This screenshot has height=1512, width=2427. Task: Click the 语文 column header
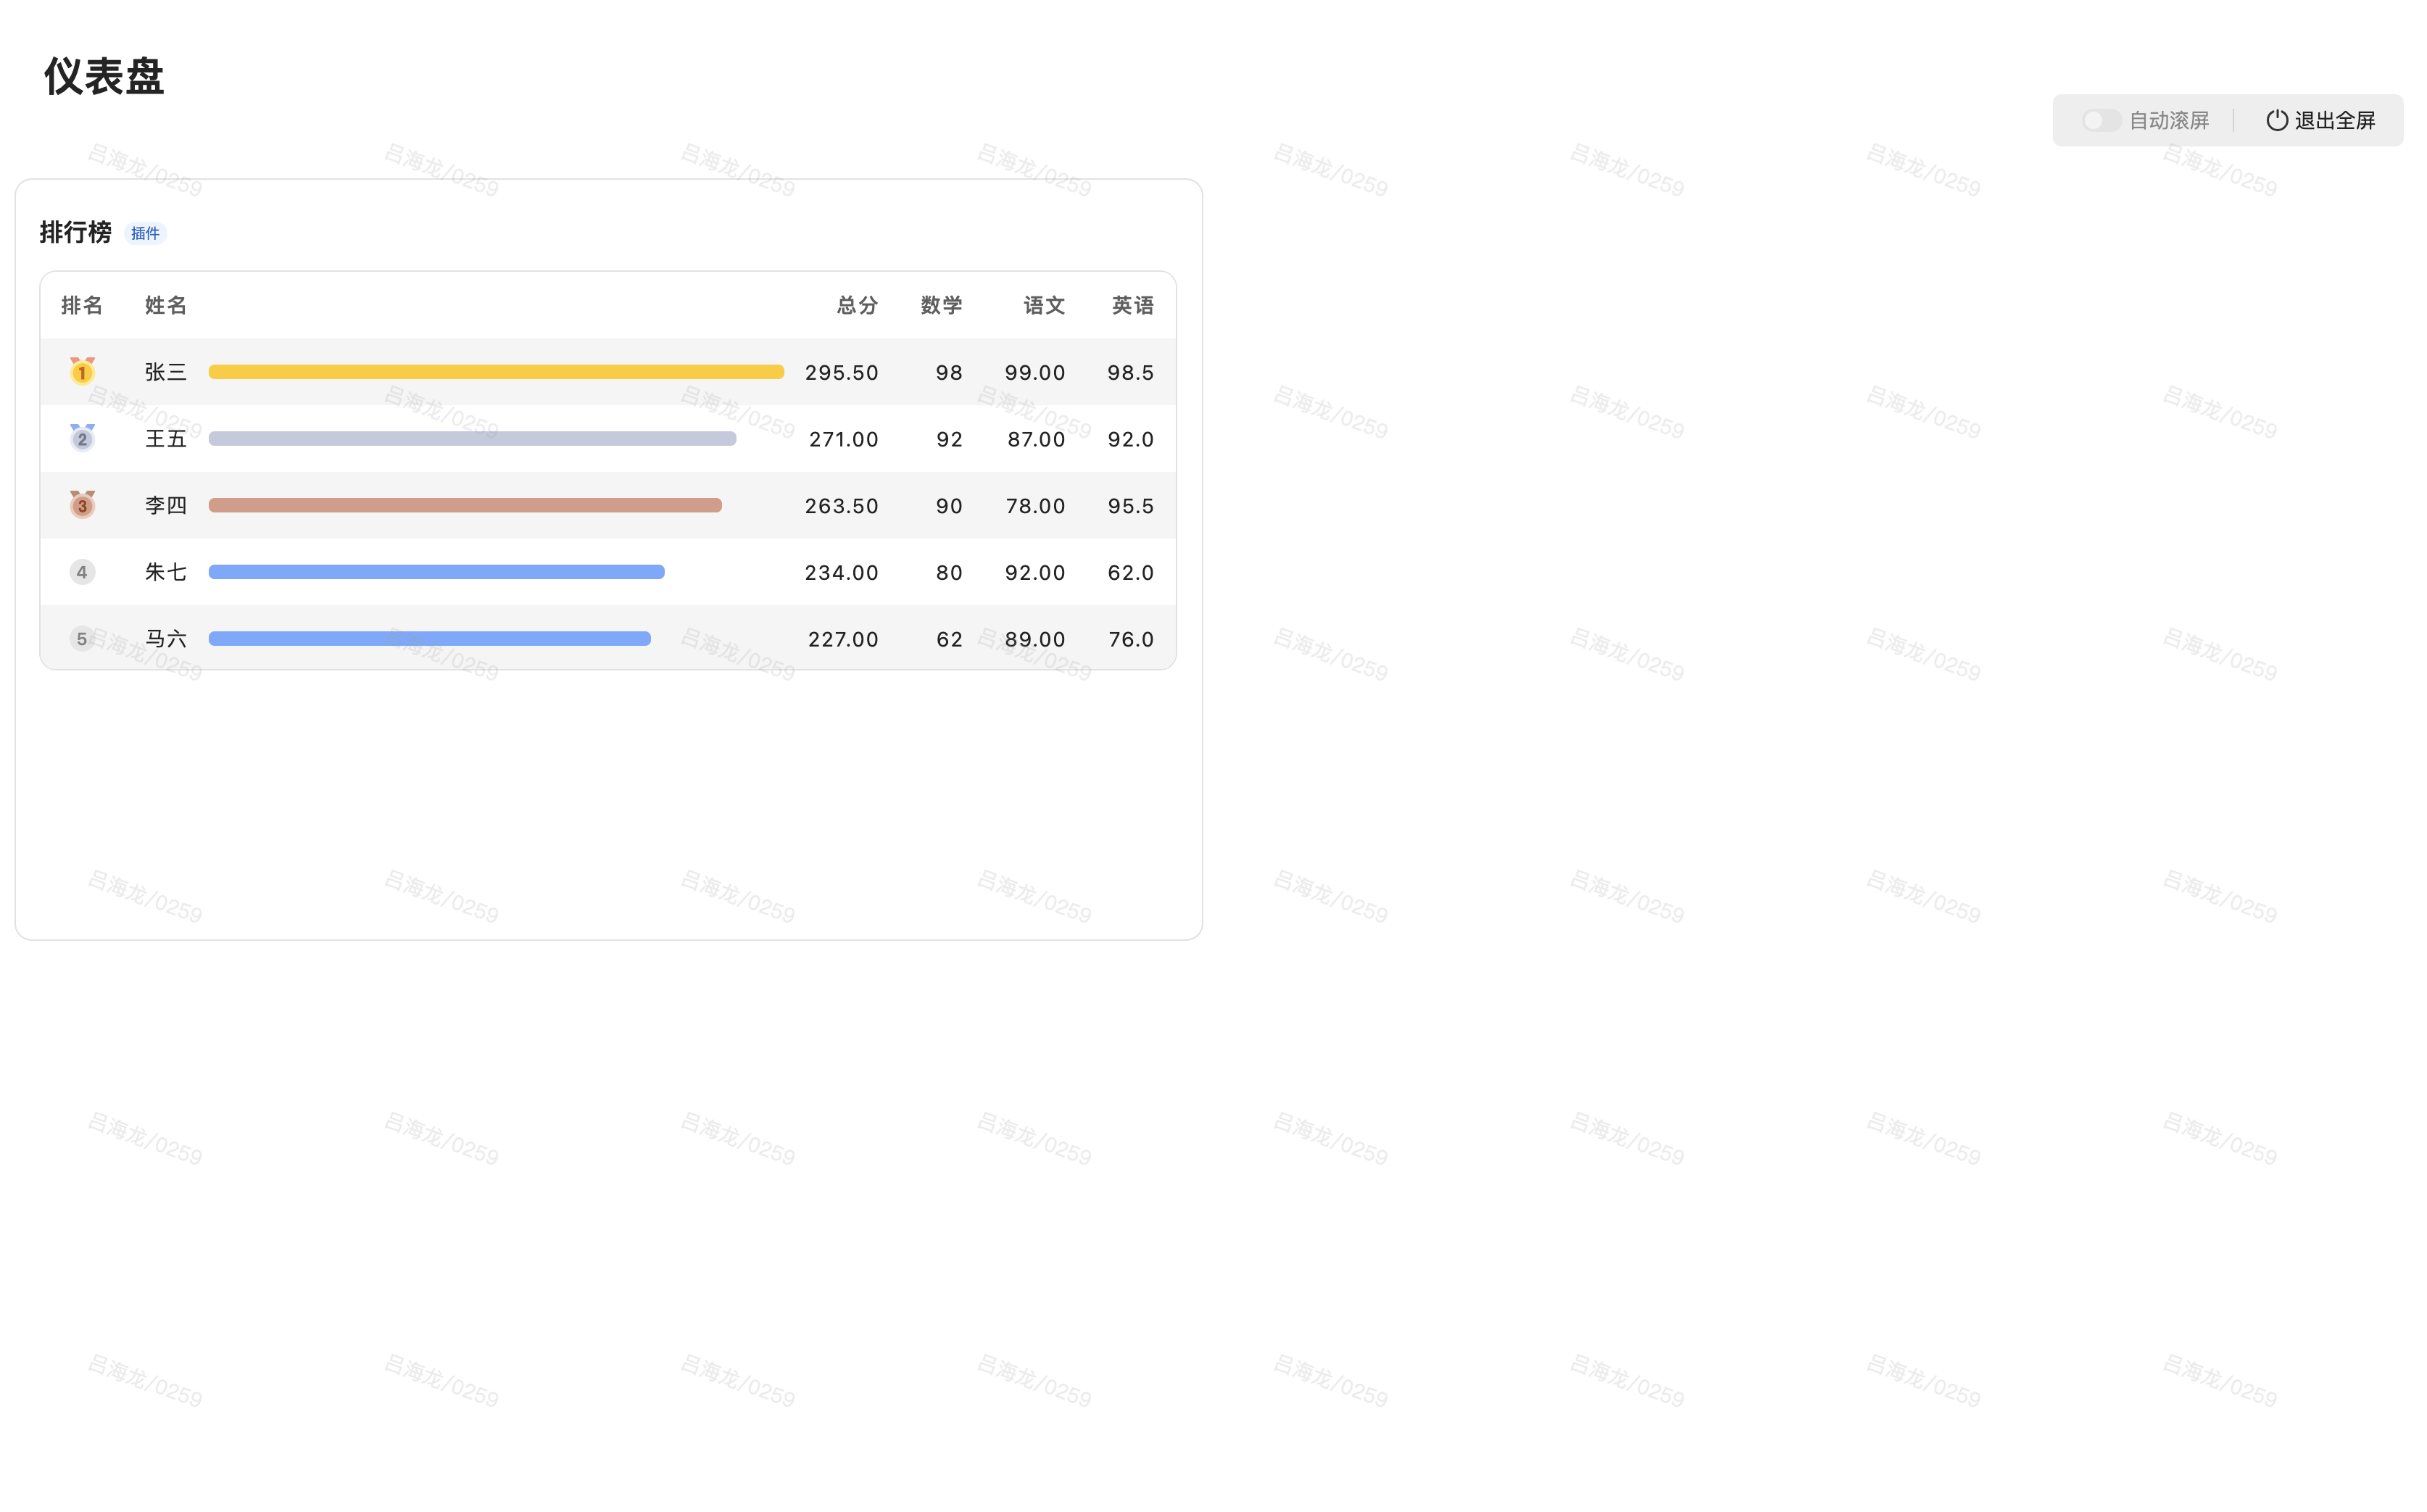coord(1044,305)
